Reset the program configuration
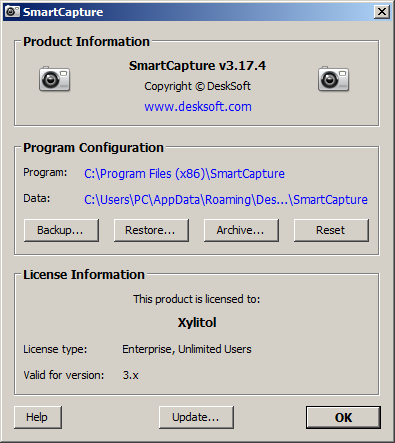The width and height of the screenshot is (395, 443). [331, 230]
